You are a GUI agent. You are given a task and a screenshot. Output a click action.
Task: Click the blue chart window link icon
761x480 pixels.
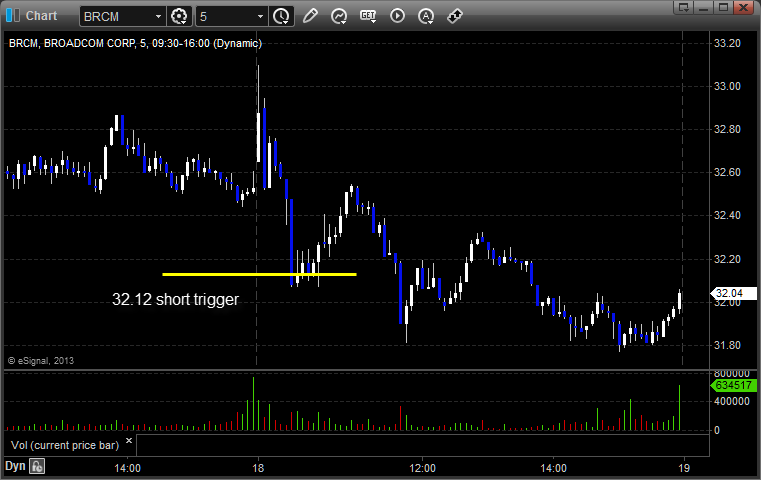pos(13,16)
